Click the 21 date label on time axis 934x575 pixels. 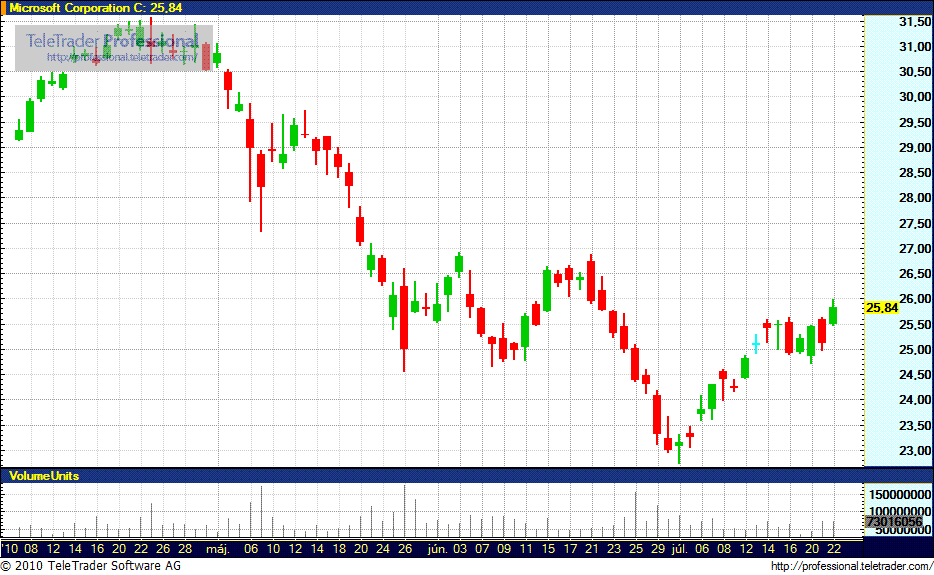click(x=591, y=549)
